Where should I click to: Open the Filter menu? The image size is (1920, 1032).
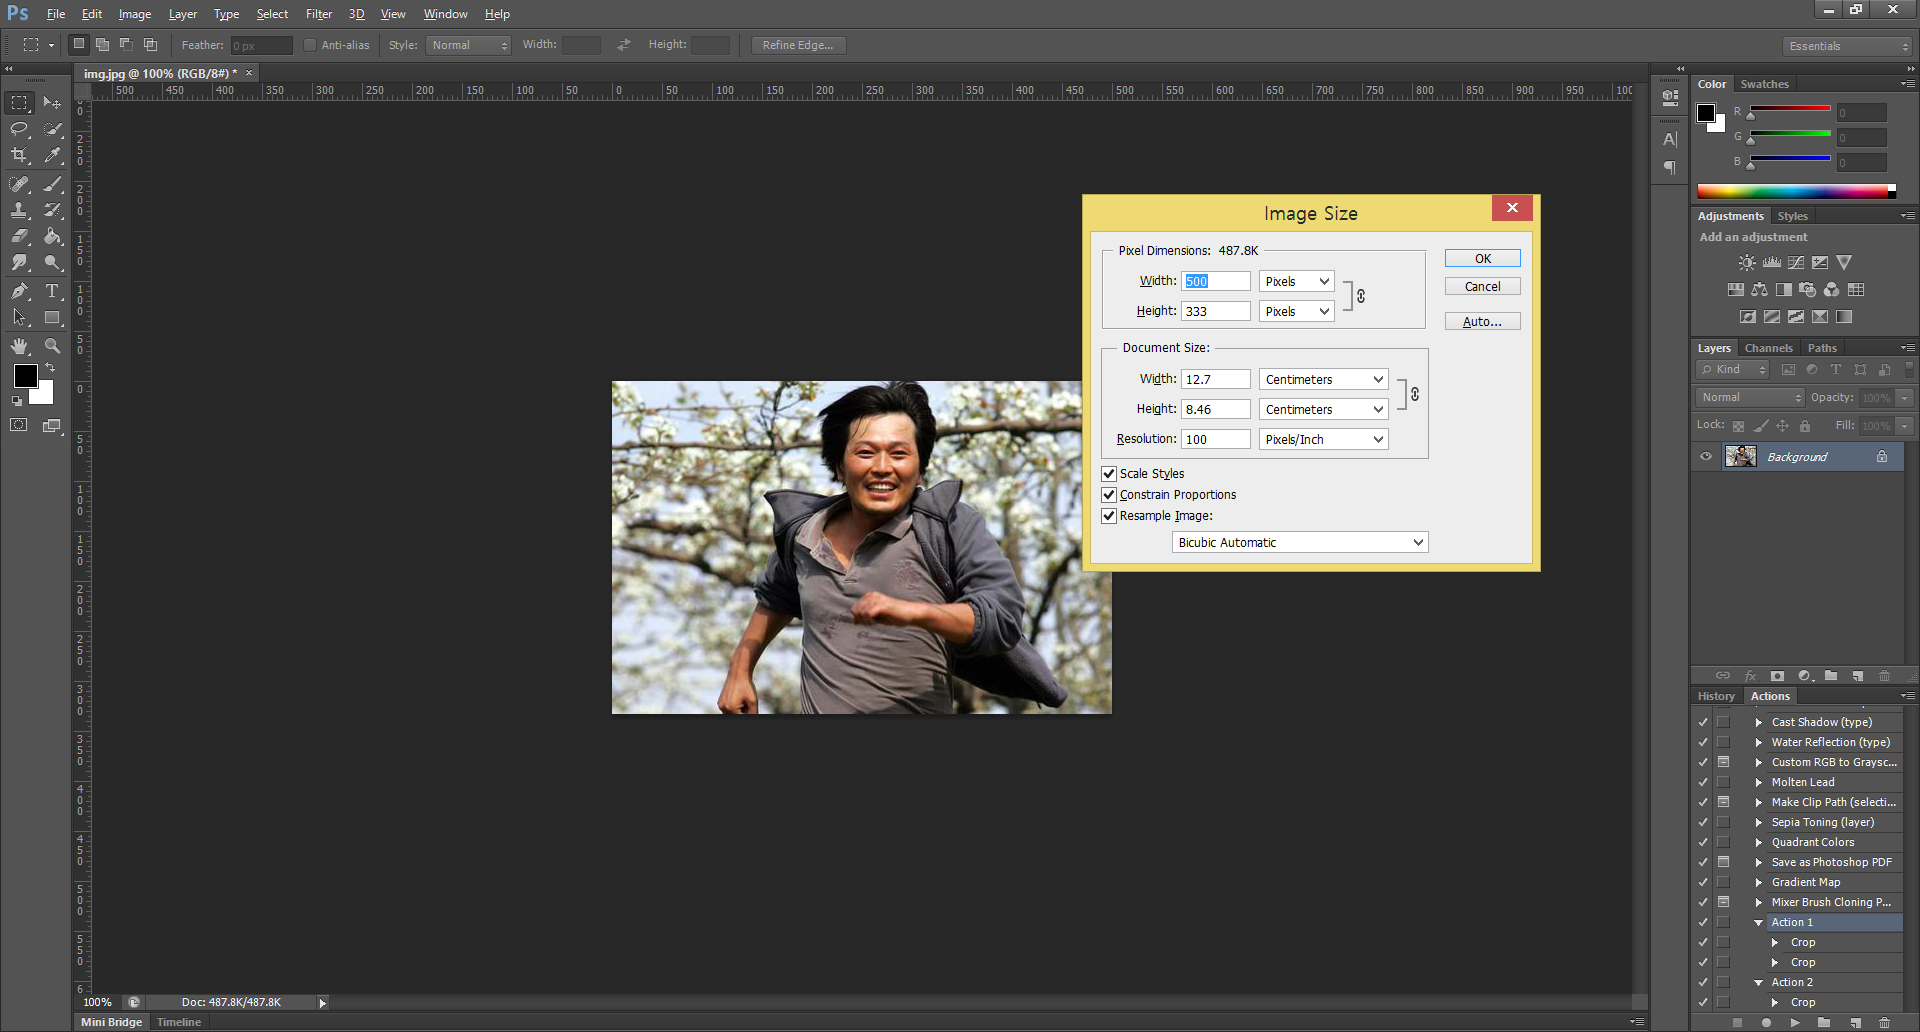[318, 14]
